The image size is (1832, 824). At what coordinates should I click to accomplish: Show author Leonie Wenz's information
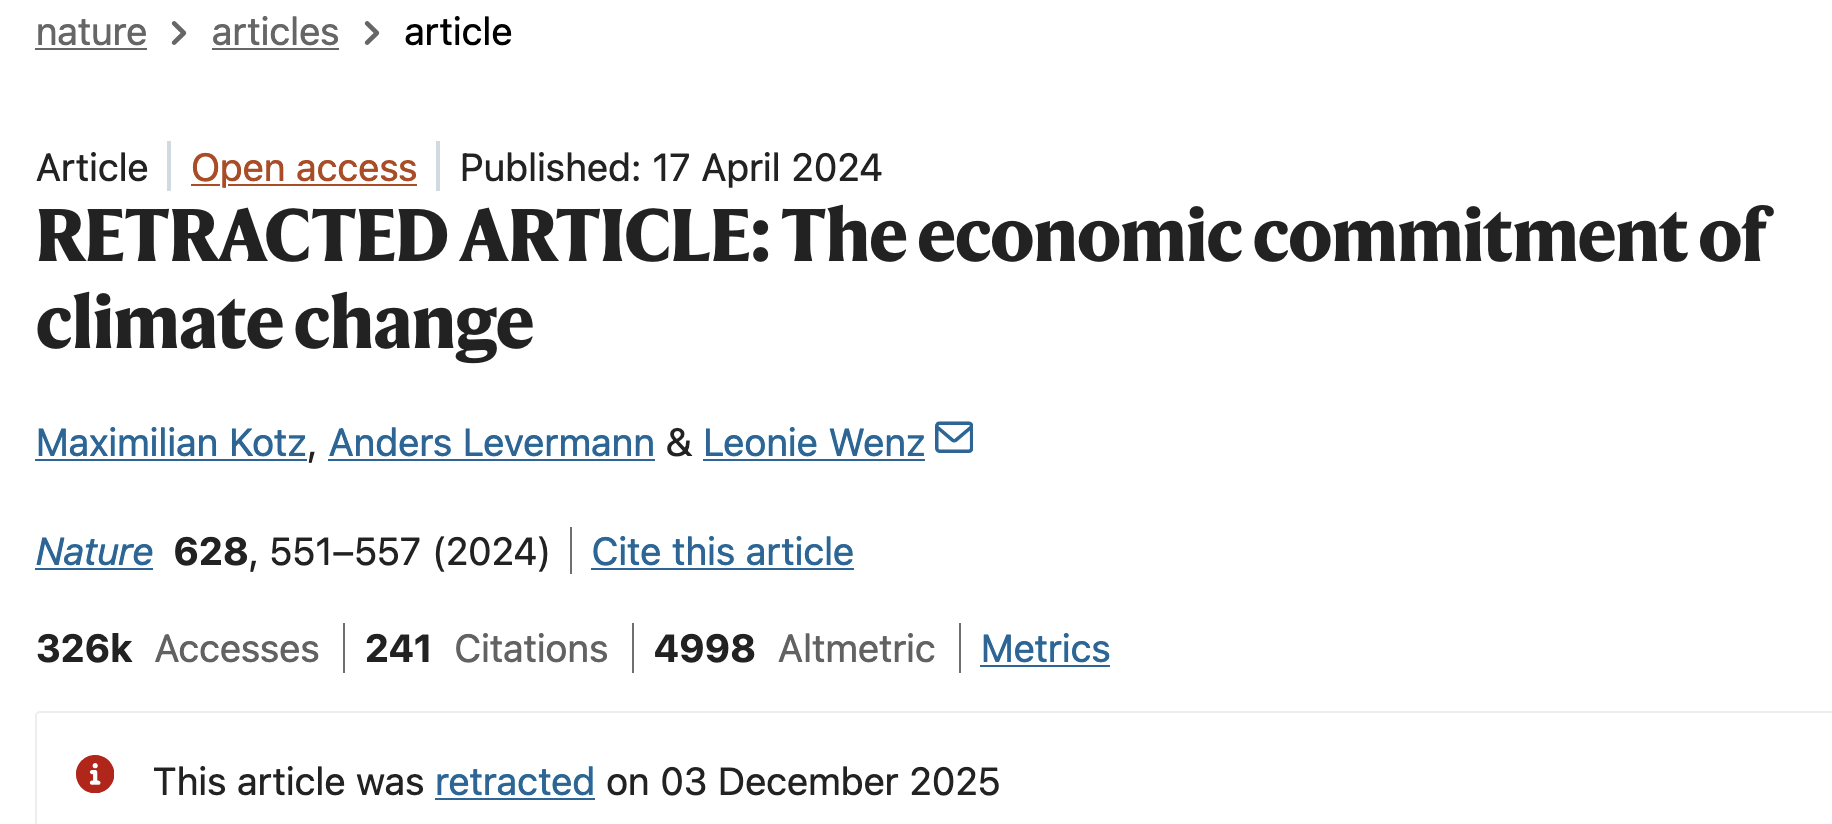tap(813, 442)
